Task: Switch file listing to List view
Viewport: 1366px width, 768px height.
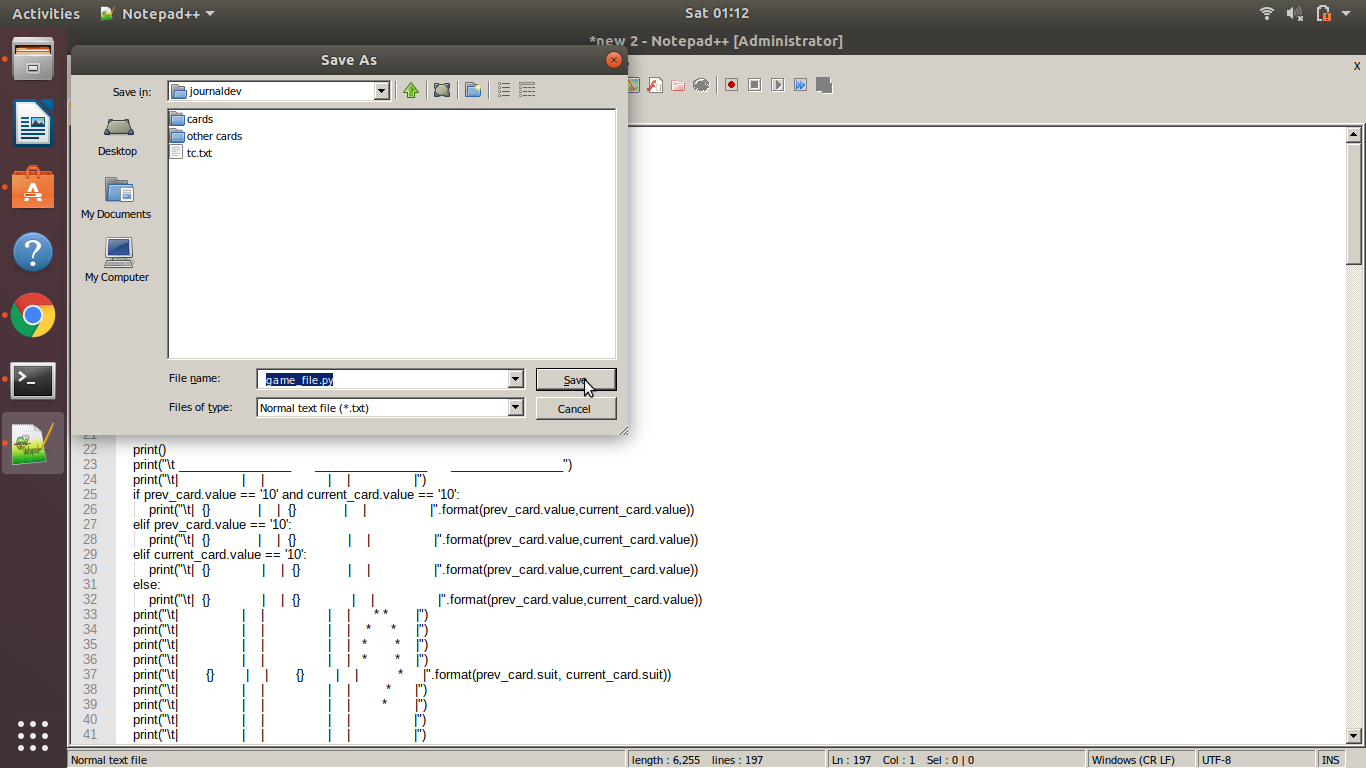Action: click(x=503, y=90)
